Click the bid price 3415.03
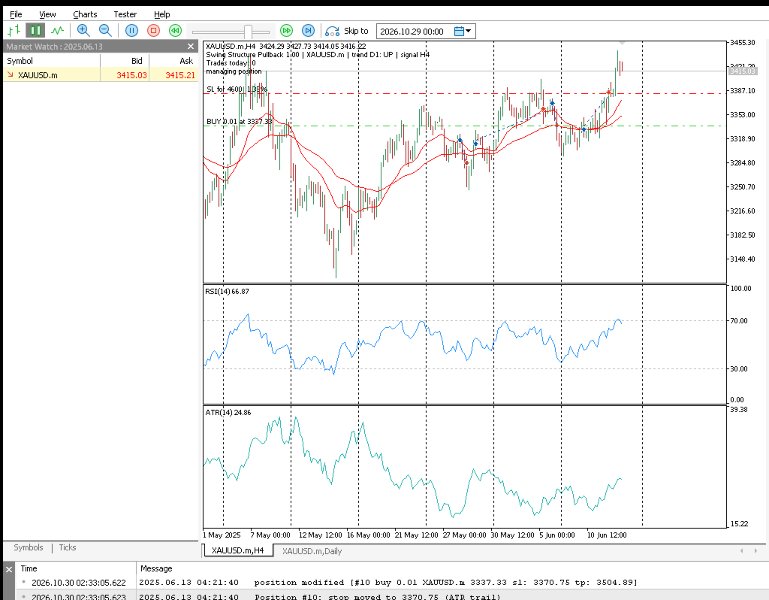The width and height of the screenshot is (769, 600). click(x=131, y=75)
